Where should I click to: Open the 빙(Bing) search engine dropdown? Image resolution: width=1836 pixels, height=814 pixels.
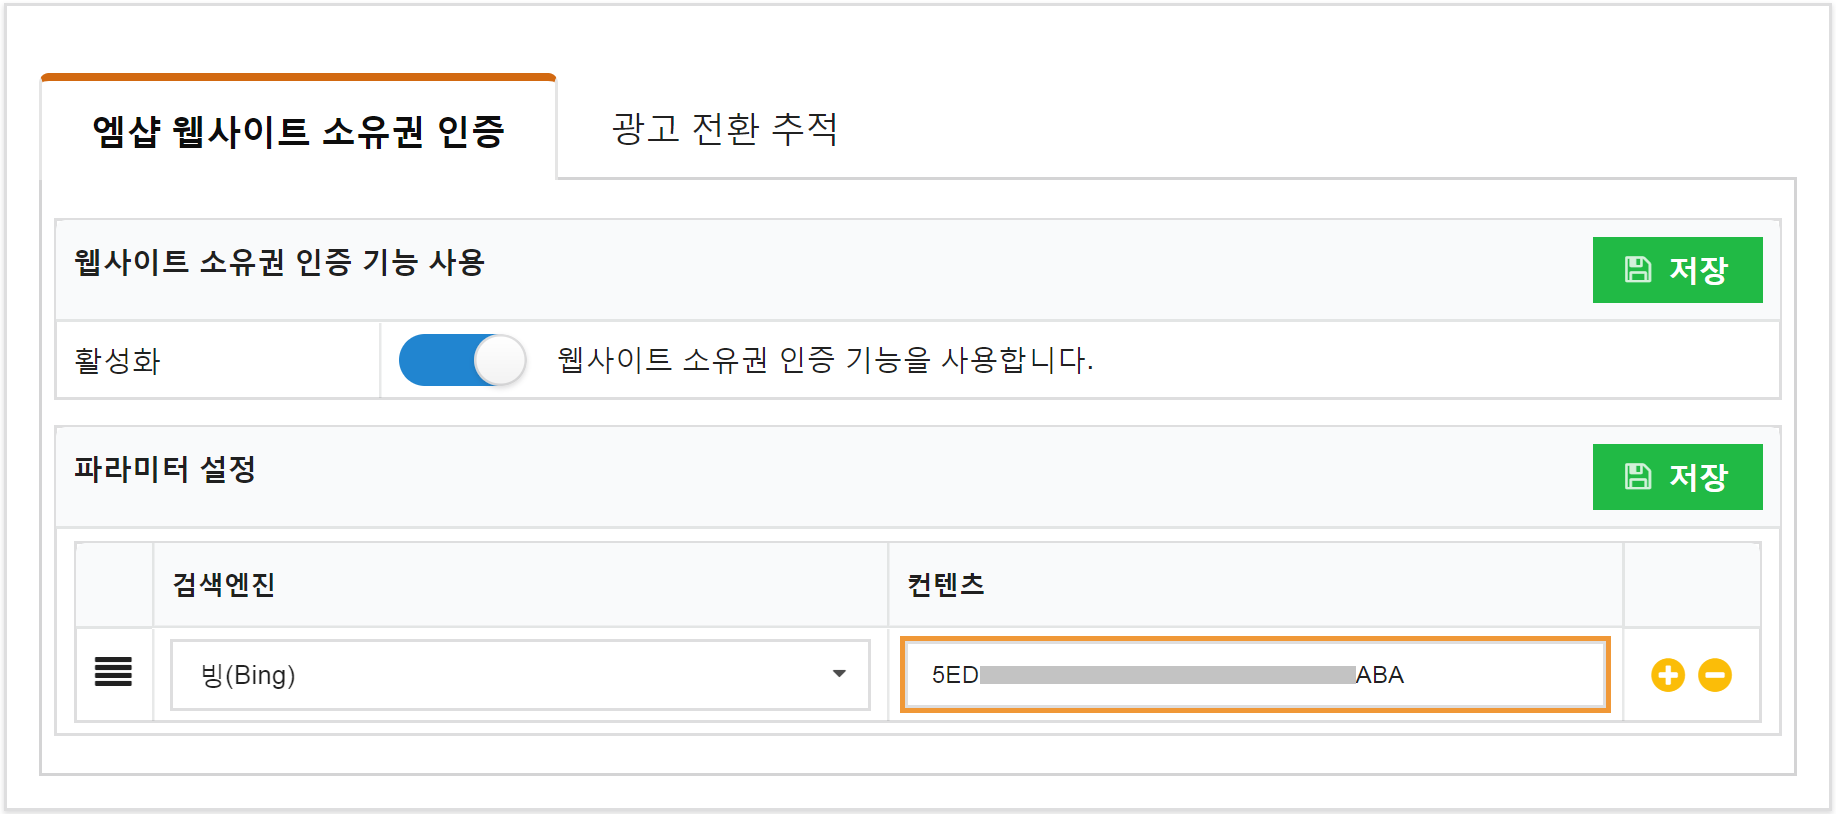520,675
